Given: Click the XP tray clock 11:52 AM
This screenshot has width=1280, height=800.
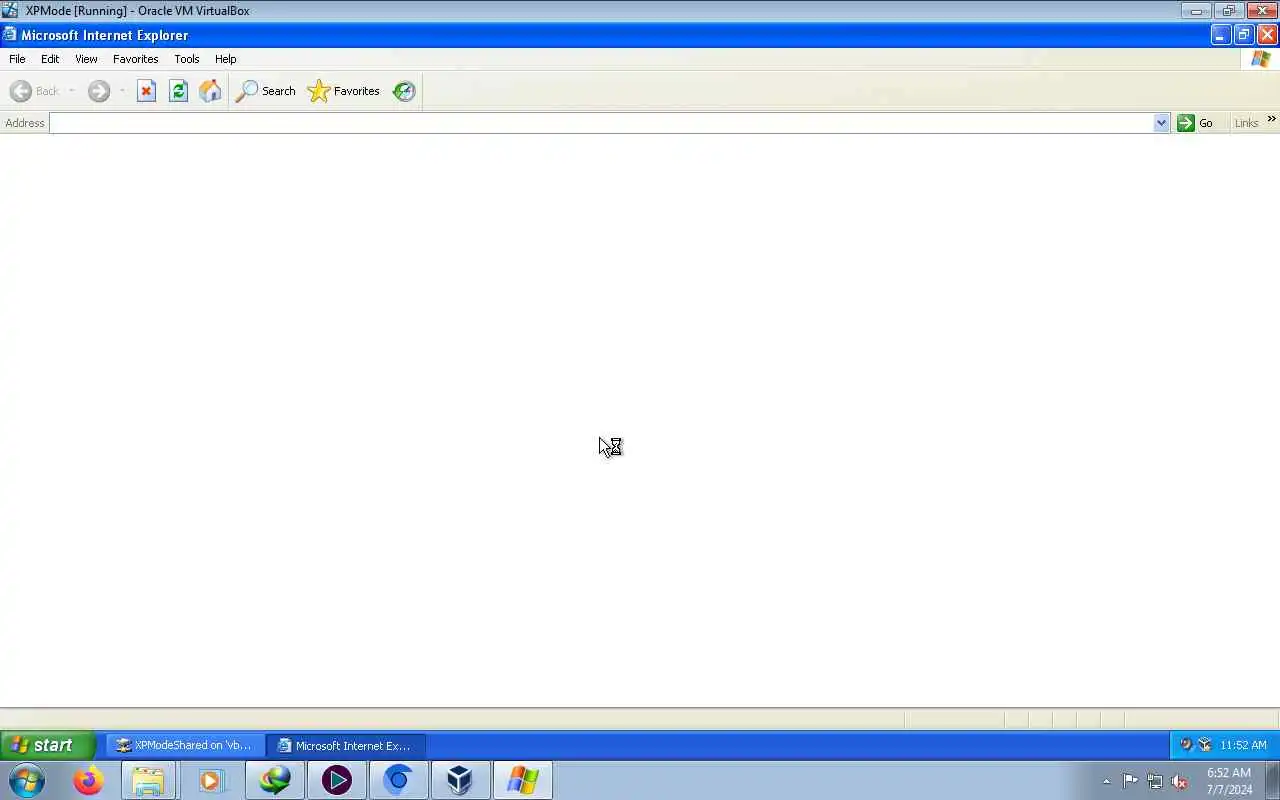Looking at the screenshot, I should click(1243, 745).
